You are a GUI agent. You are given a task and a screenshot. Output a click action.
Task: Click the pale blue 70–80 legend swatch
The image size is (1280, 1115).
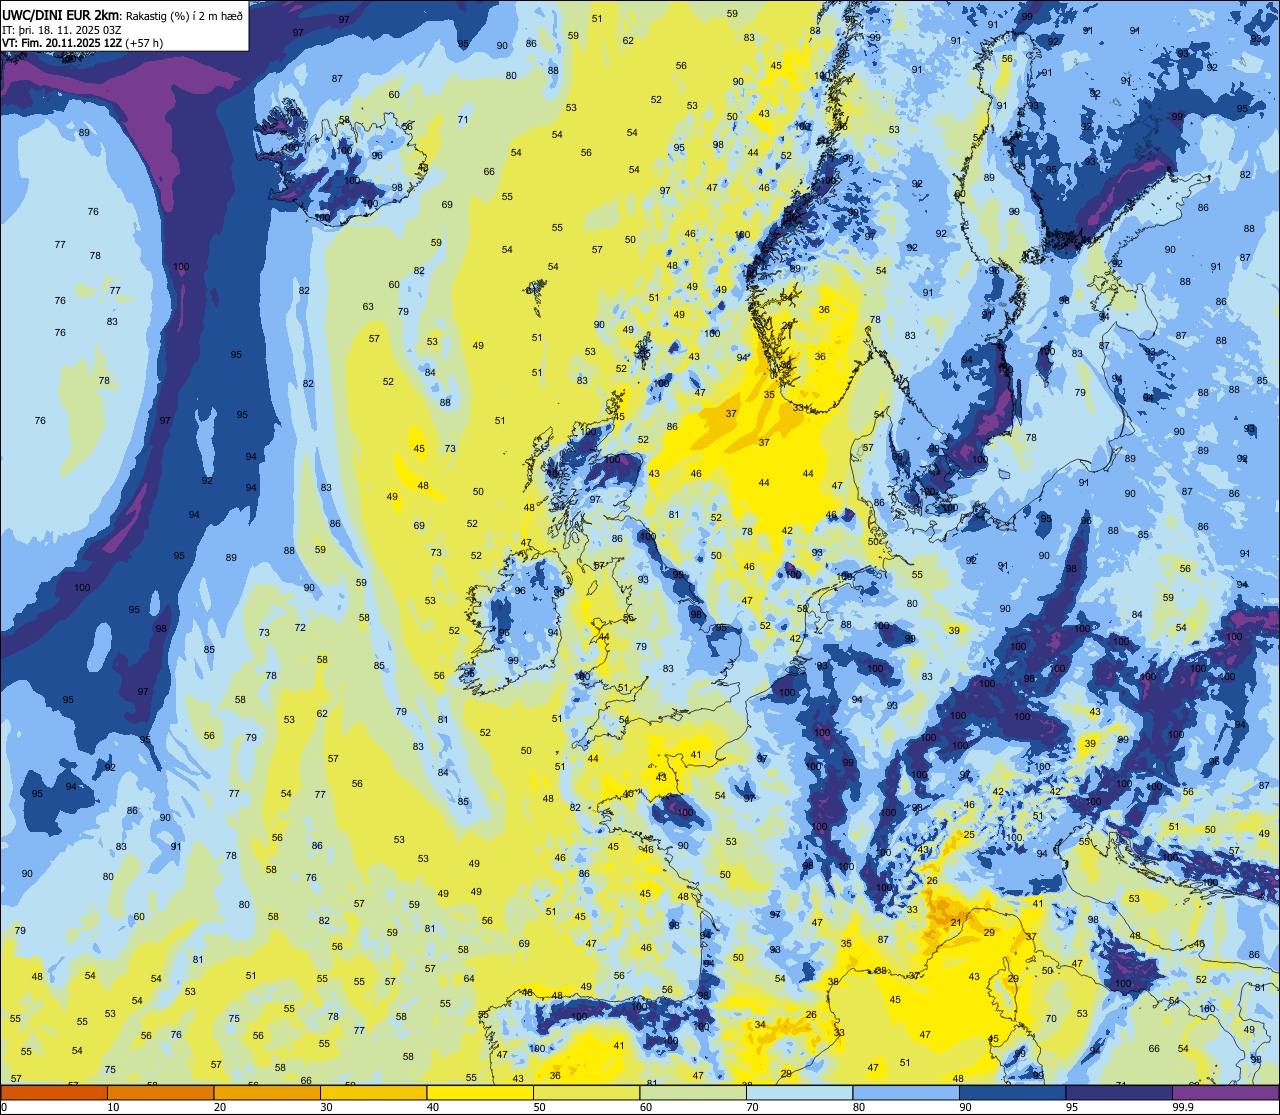[799, 1092]
